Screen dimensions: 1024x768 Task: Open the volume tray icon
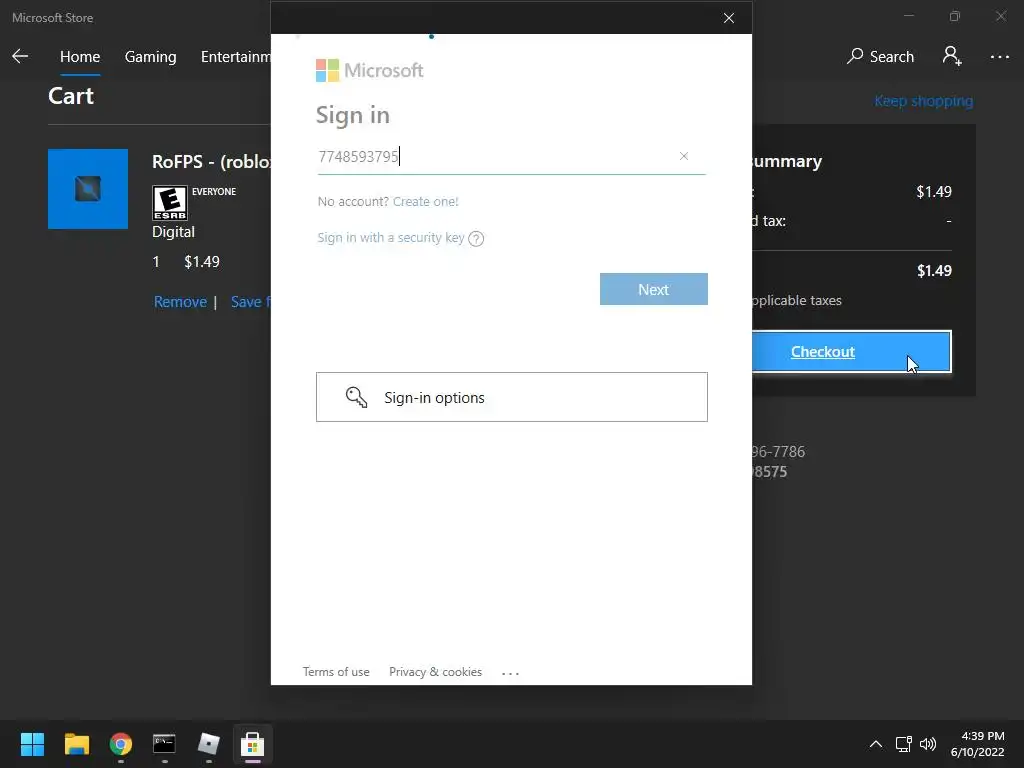point(927,744)
